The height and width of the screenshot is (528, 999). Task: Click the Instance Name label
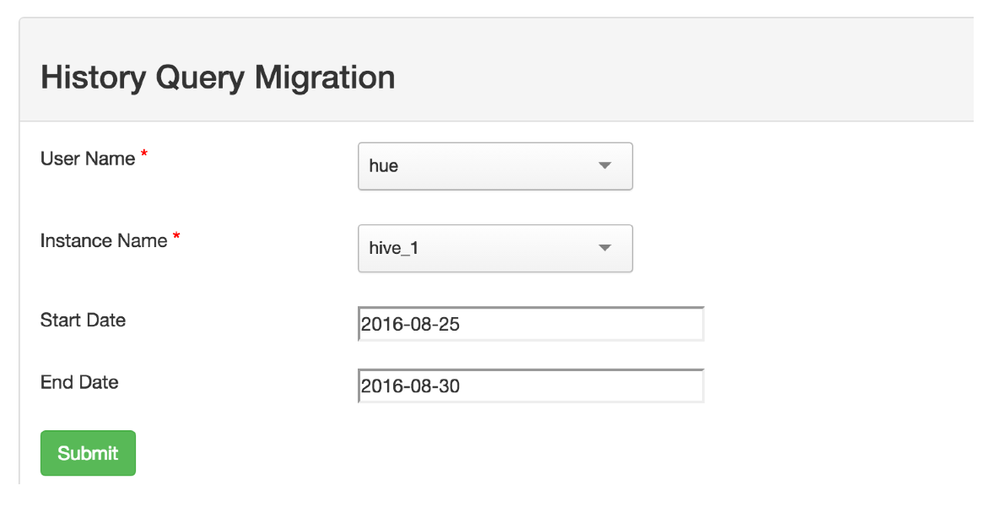(x=103, y=241)
